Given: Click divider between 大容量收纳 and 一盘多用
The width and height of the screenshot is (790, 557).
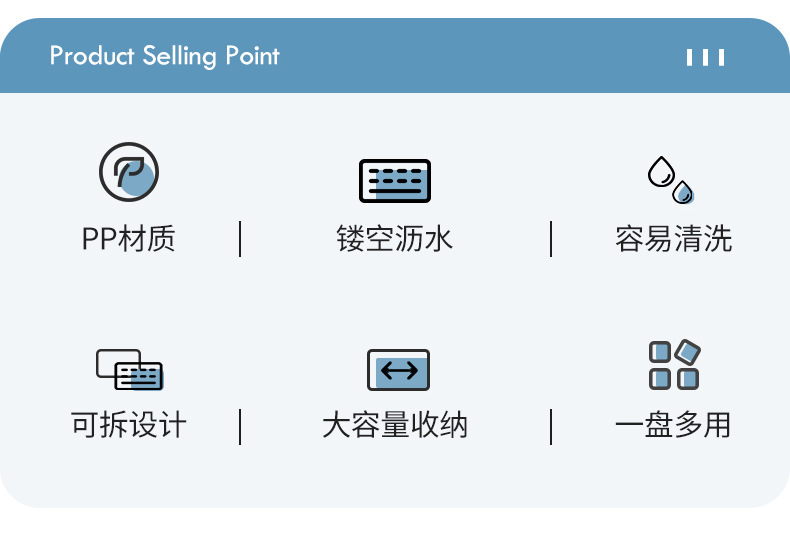Looking at the screenshot, I should coord(551,426).
